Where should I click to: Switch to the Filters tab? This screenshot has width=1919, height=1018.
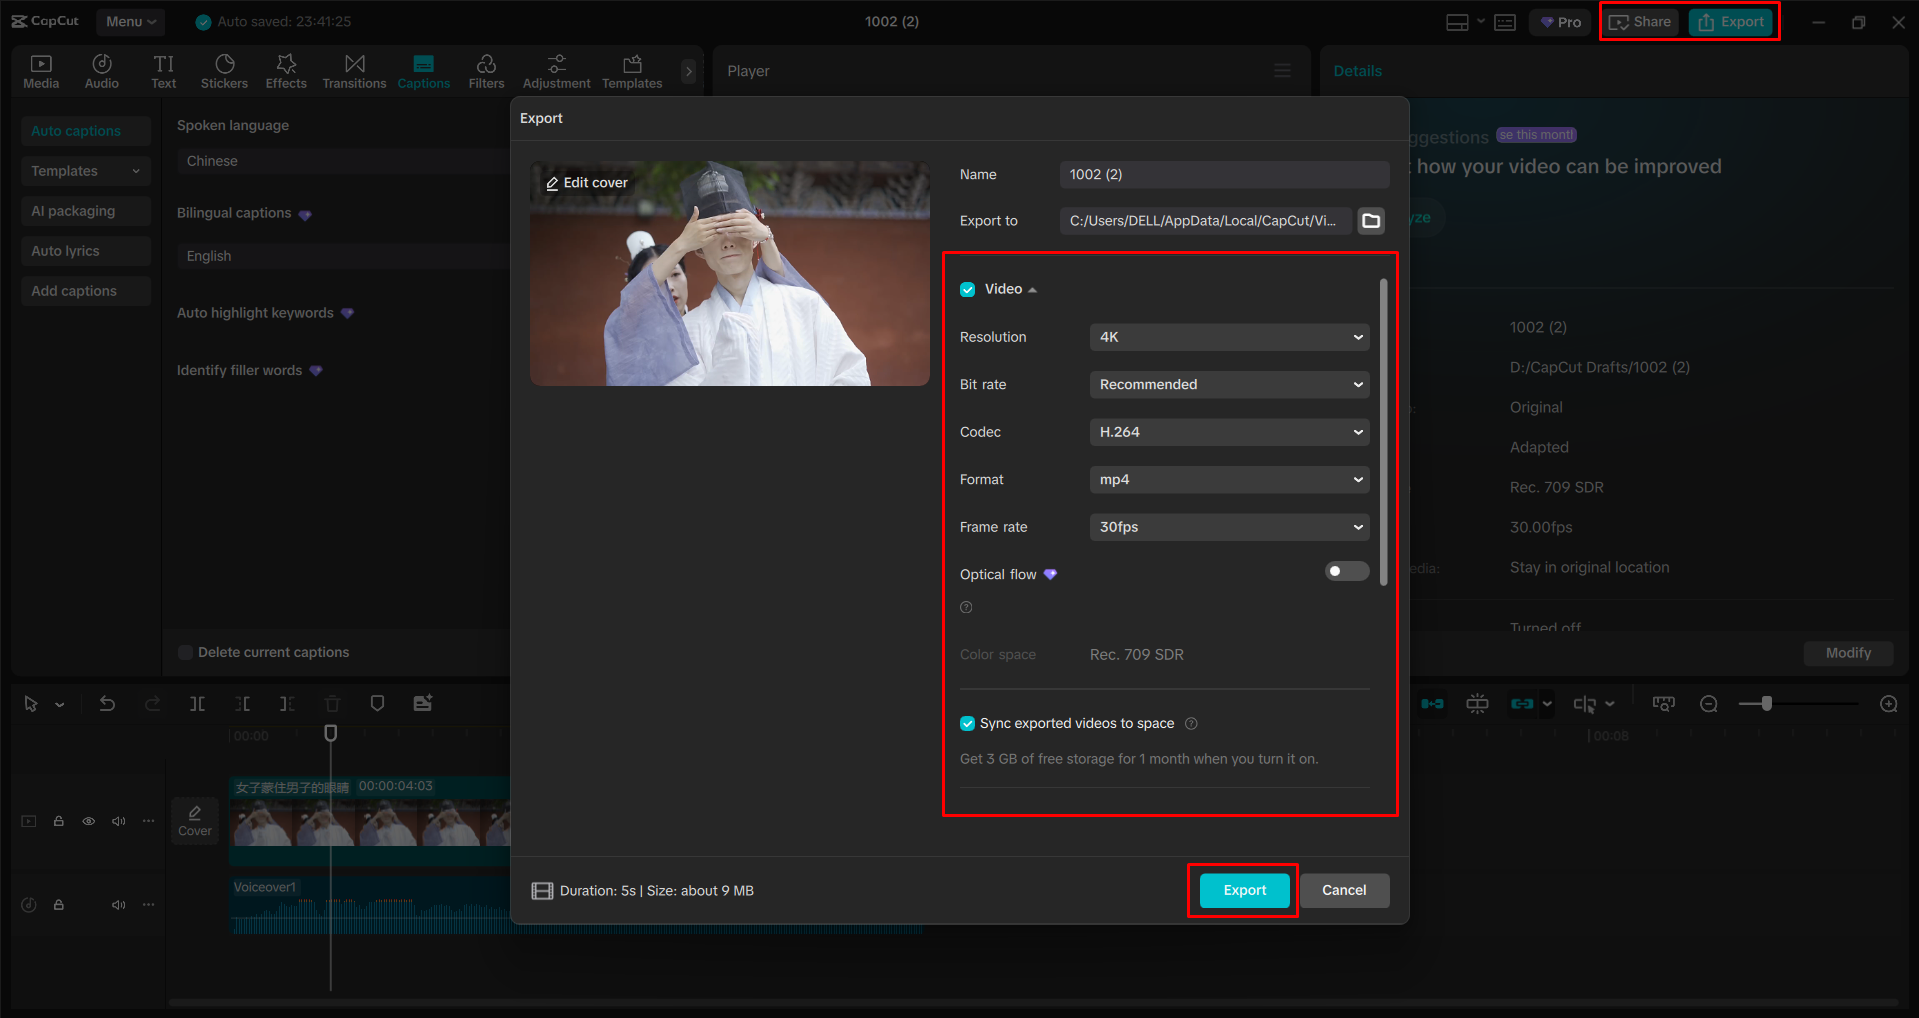486,71
